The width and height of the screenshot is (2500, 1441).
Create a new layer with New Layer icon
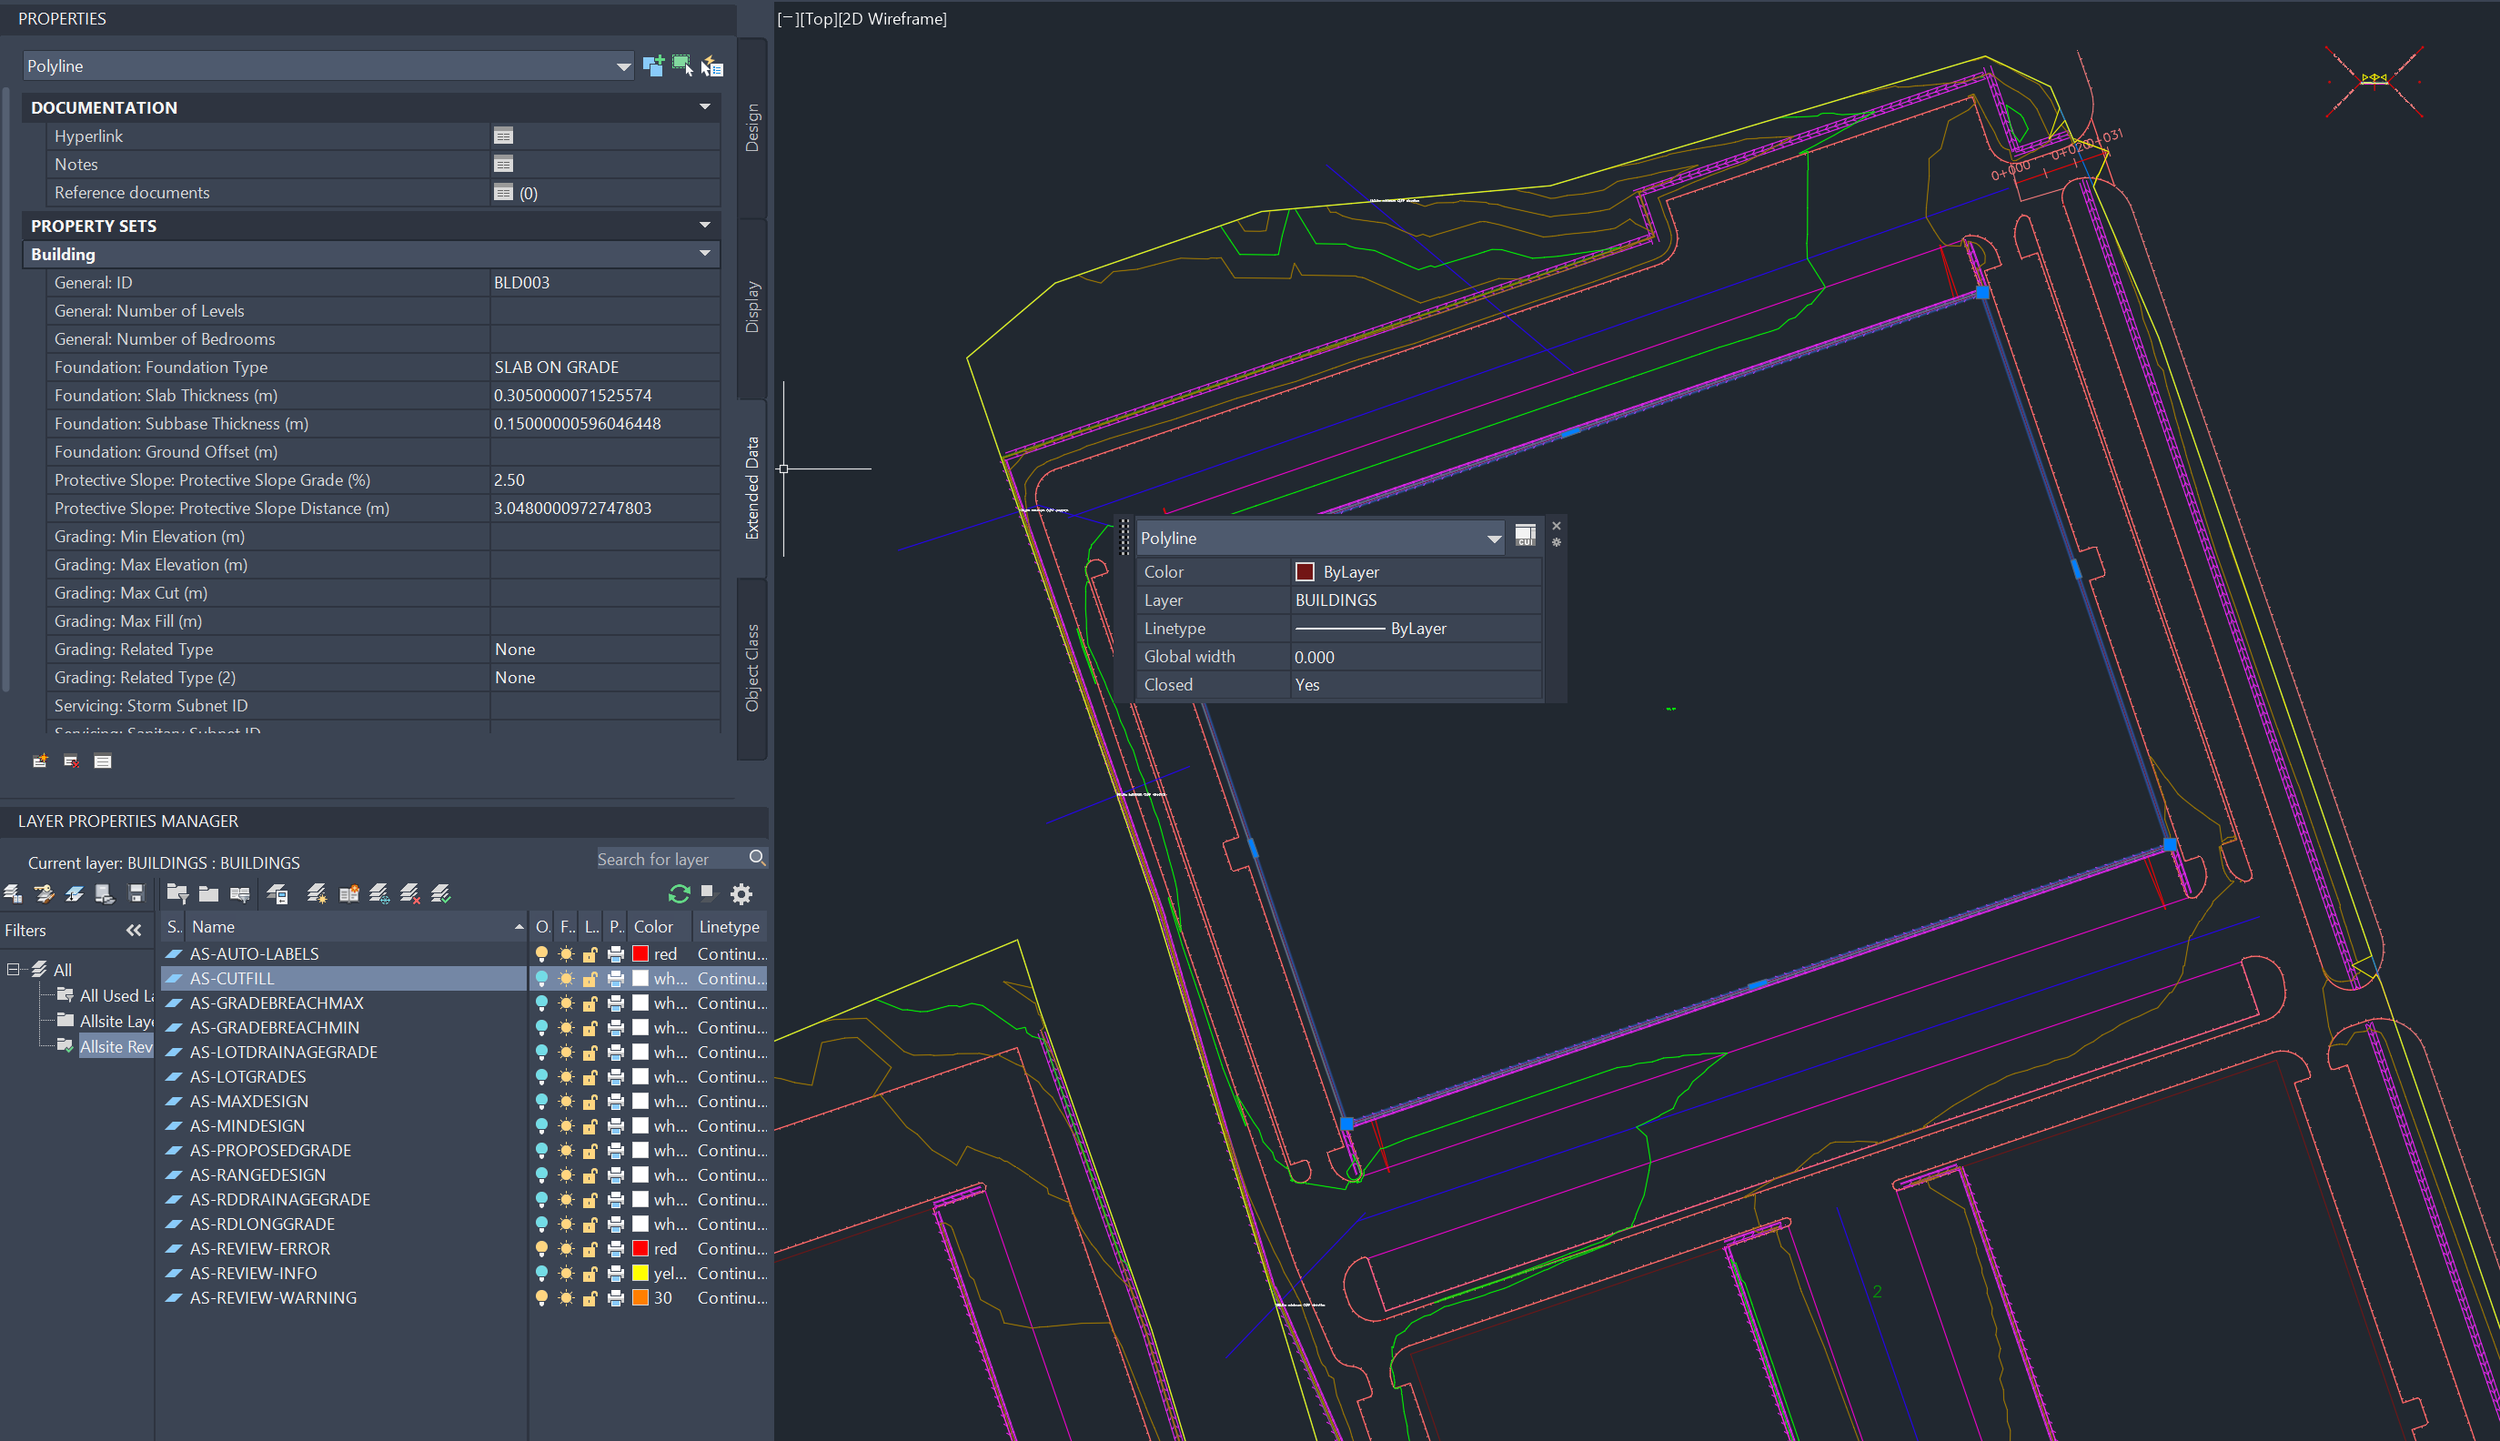coord(317,893)
